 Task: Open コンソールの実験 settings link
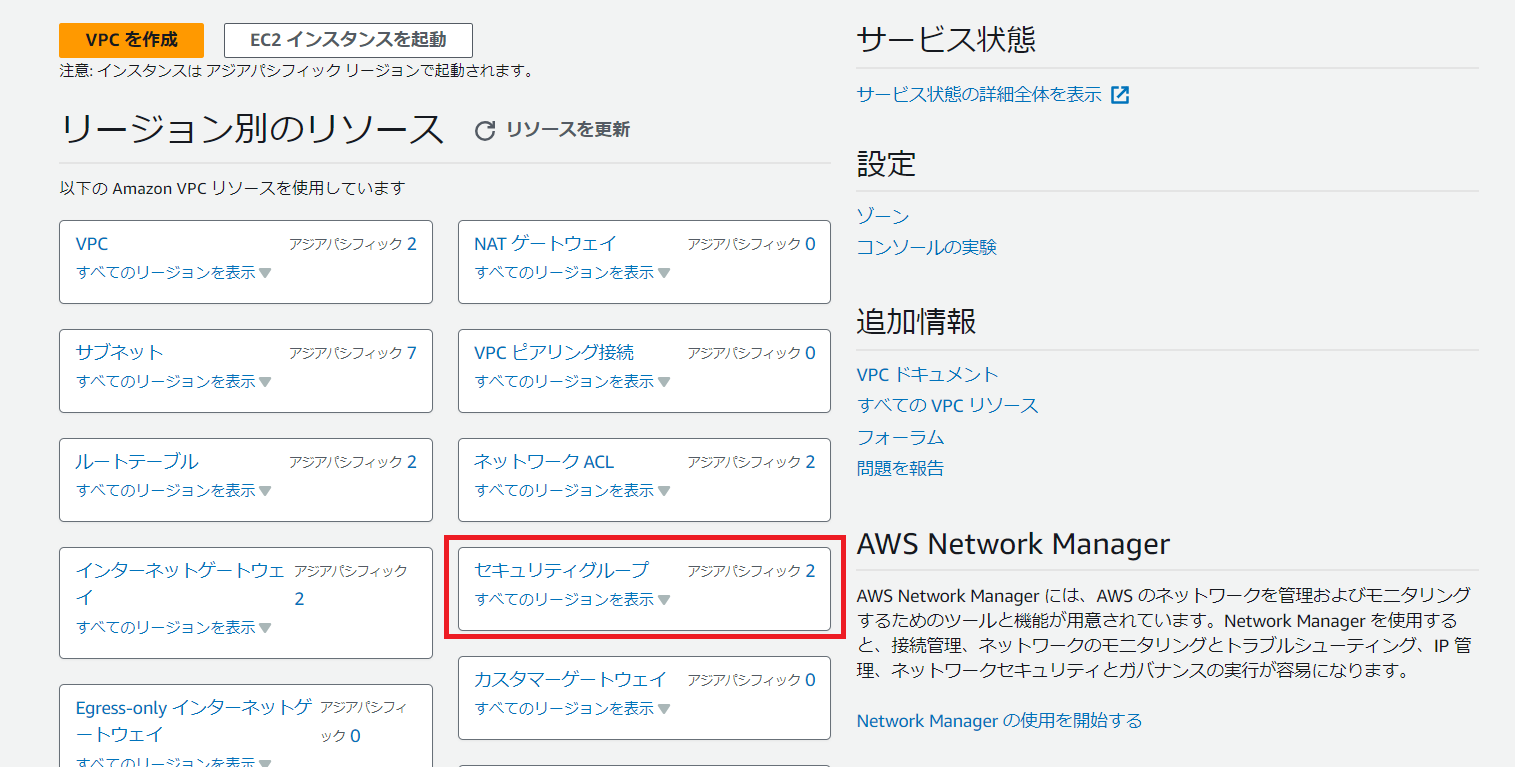[x=926, y=247]
